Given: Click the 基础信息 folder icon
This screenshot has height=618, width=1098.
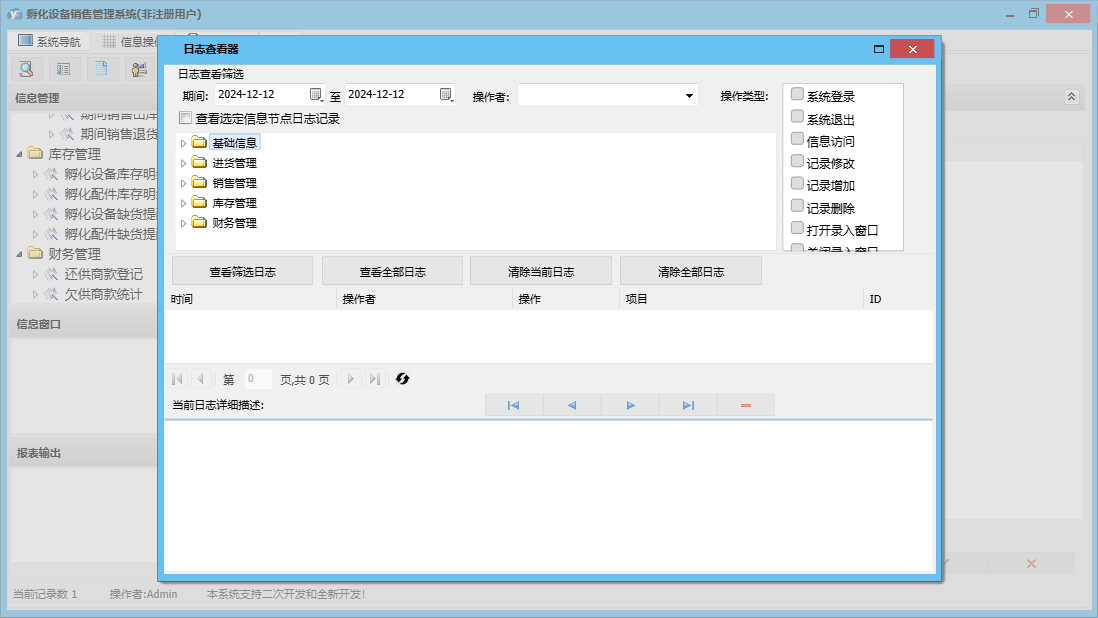Looking at the screenshot, I should point(200,143).
